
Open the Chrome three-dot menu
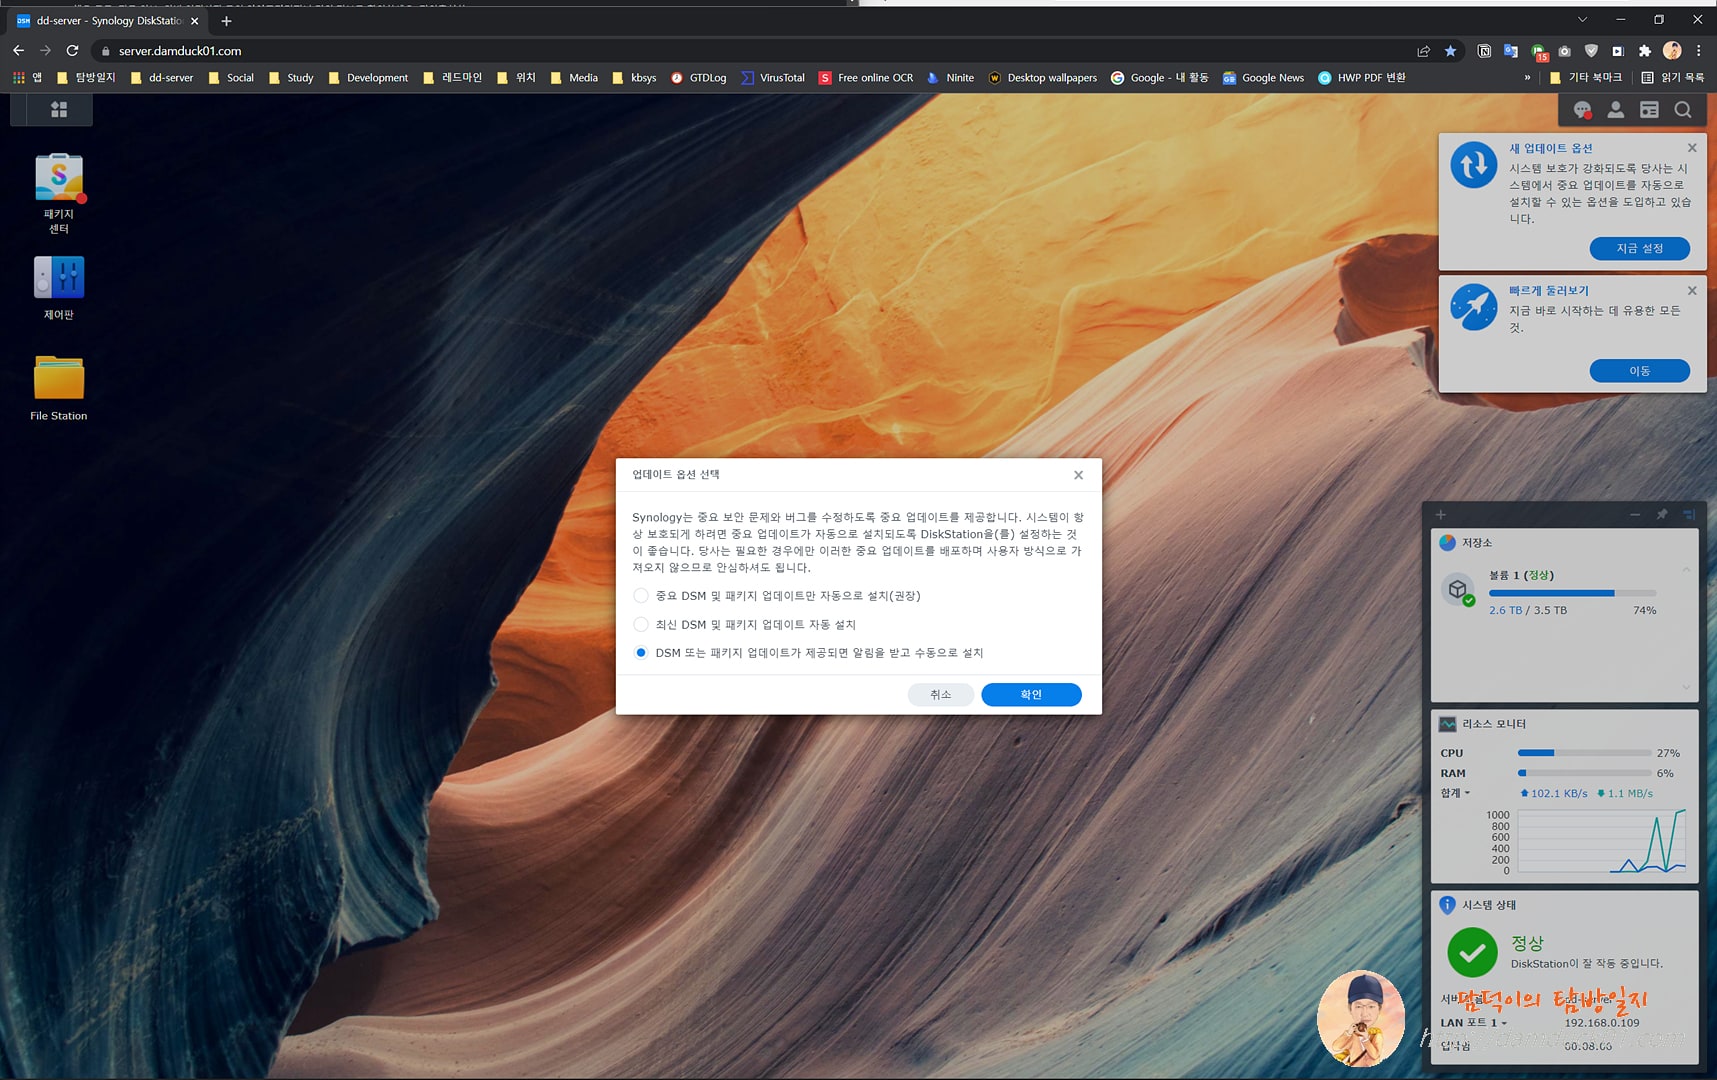(1698, 51)
